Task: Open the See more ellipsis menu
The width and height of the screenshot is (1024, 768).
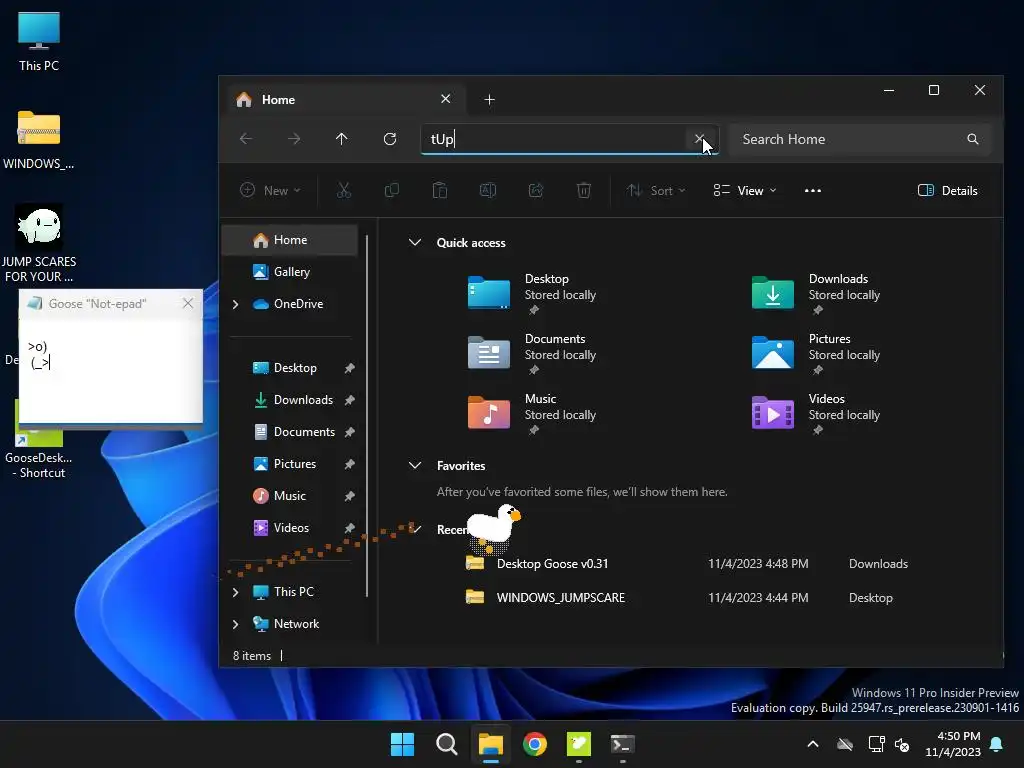Action: [x=812, y=191]
